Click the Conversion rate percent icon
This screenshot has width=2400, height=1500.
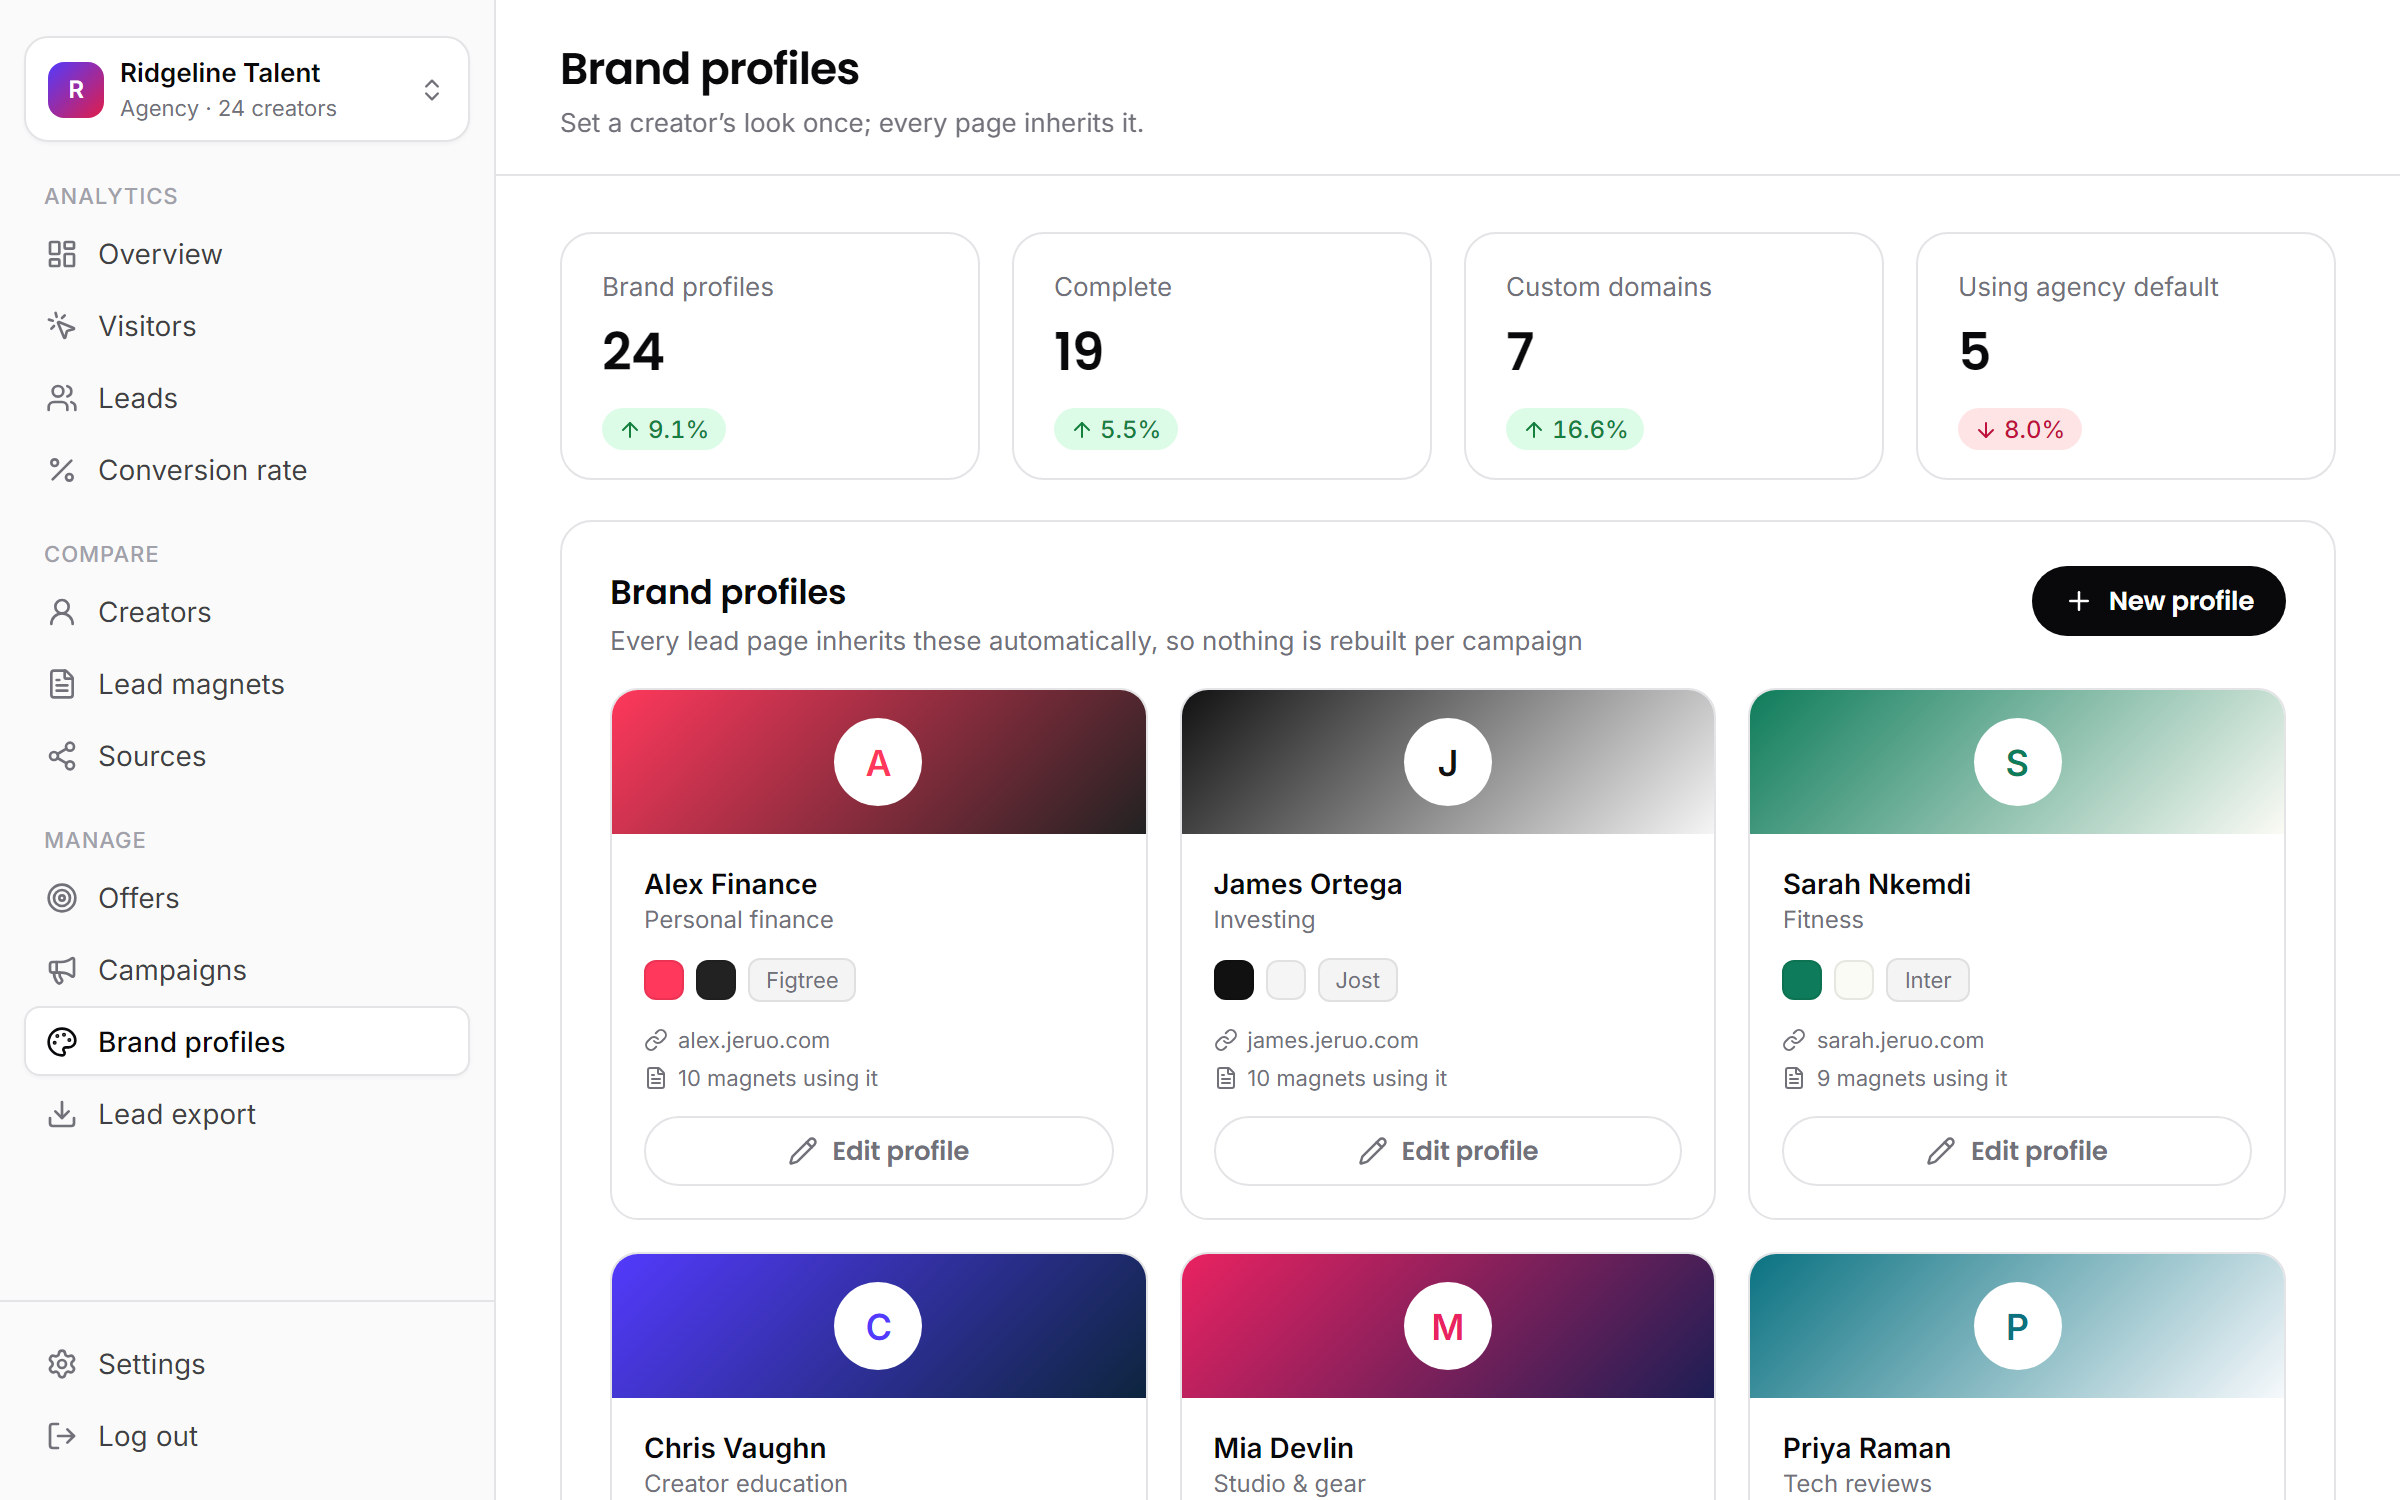tap(62, 470)
